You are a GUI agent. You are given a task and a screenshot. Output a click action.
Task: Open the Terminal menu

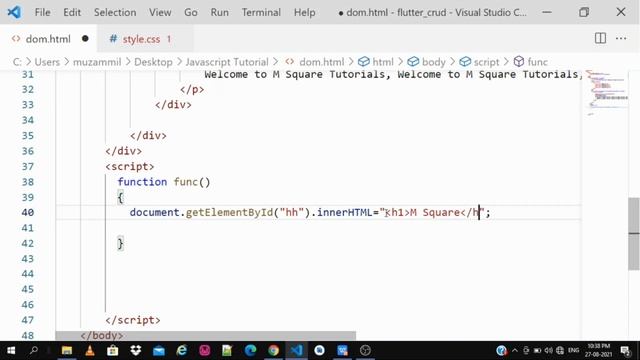click(261, 12)
